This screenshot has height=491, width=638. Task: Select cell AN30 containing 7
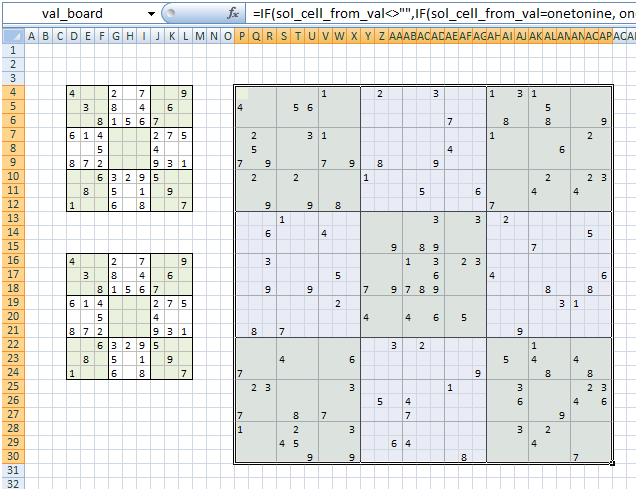(577, 457)
